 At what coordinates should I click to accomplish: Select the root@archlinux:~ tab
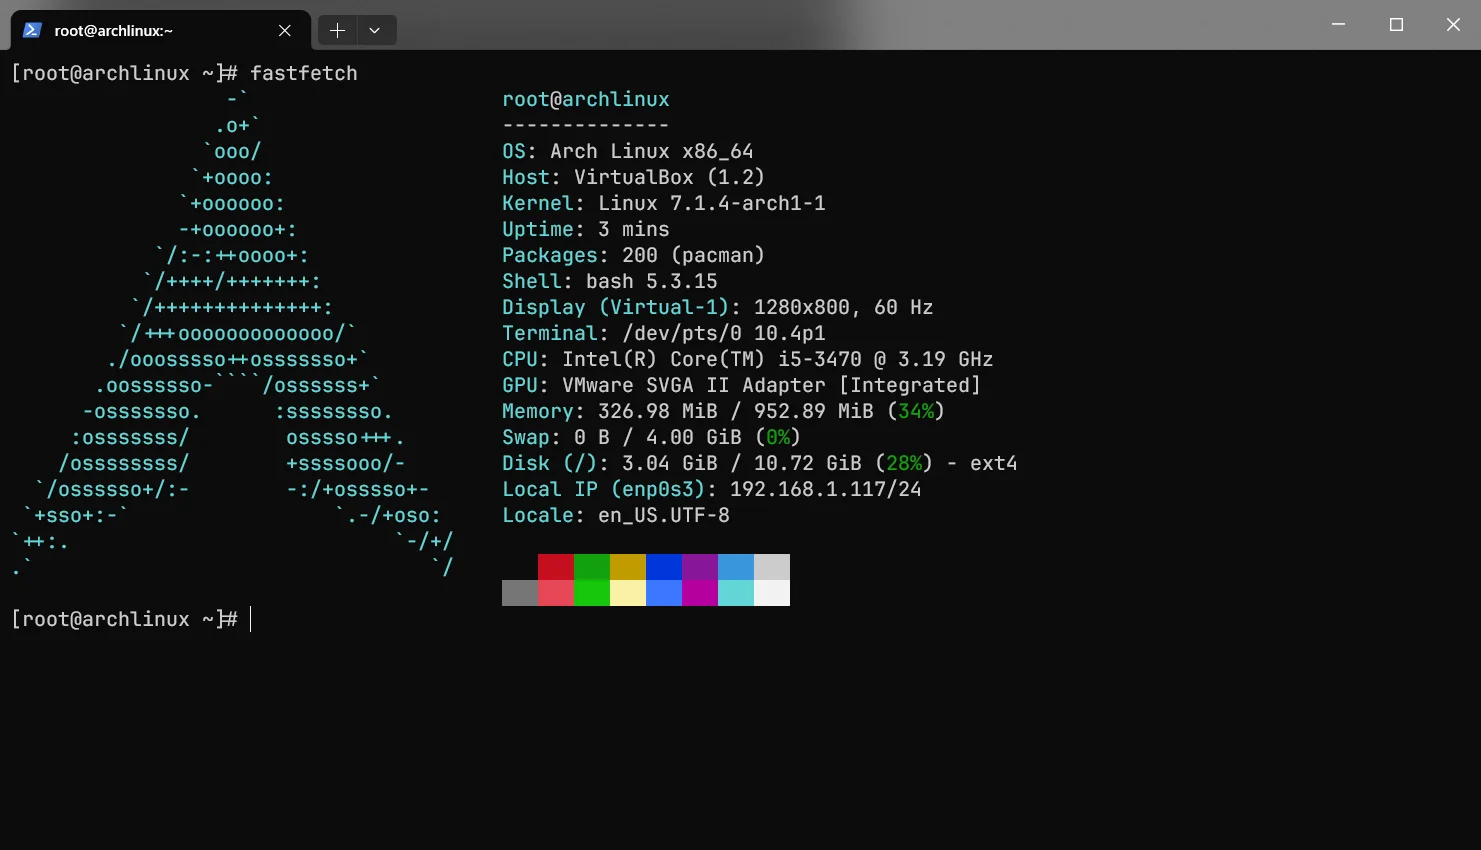(160, 30)
